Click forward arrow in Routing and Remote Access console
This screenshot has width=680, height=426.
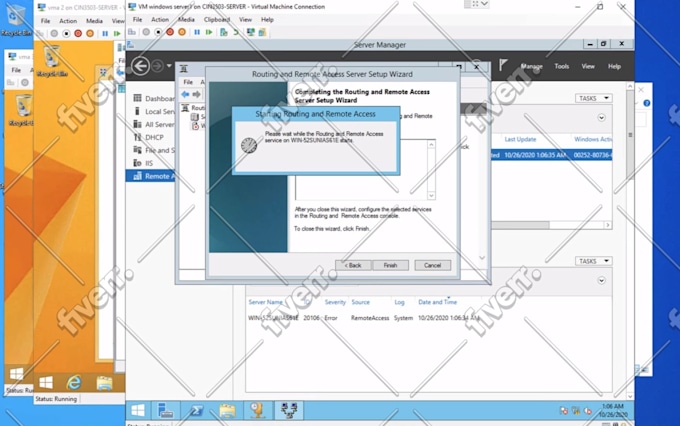tap(197, 94)
